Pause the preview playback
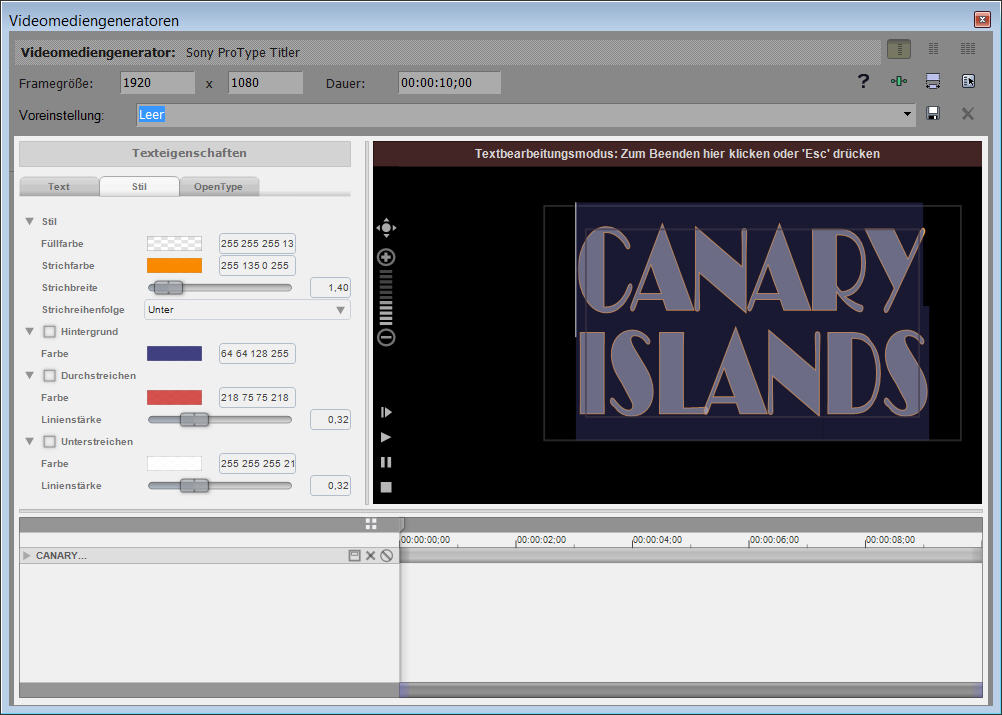The width and height of the screenshot is (1002, 715). pos(386,462)
